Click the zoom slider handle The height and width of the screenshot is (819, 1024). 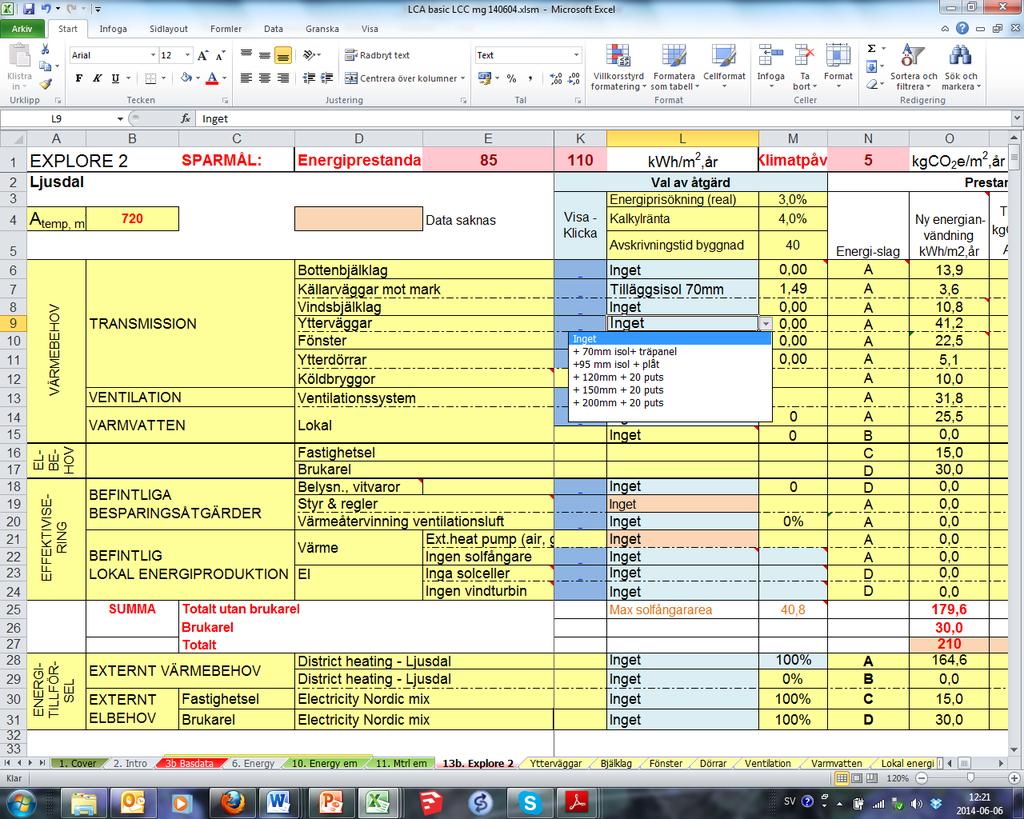(970, 779)
